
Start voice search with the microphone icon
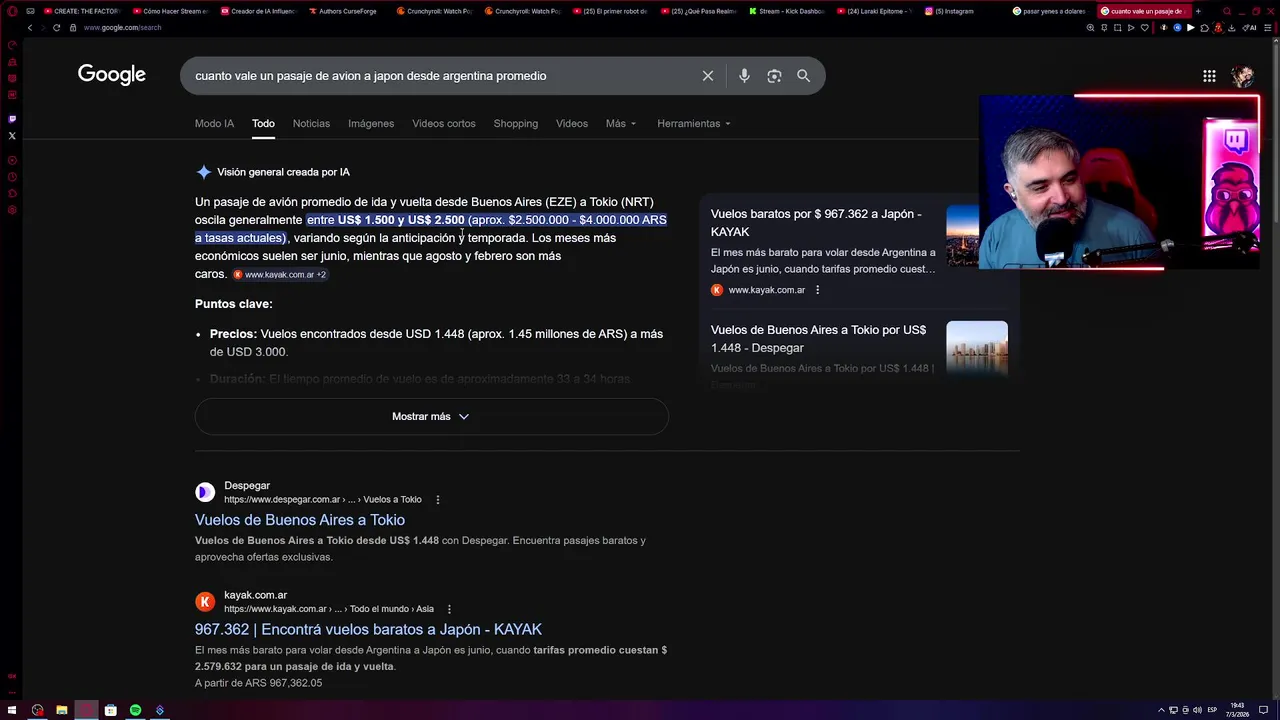744,76
